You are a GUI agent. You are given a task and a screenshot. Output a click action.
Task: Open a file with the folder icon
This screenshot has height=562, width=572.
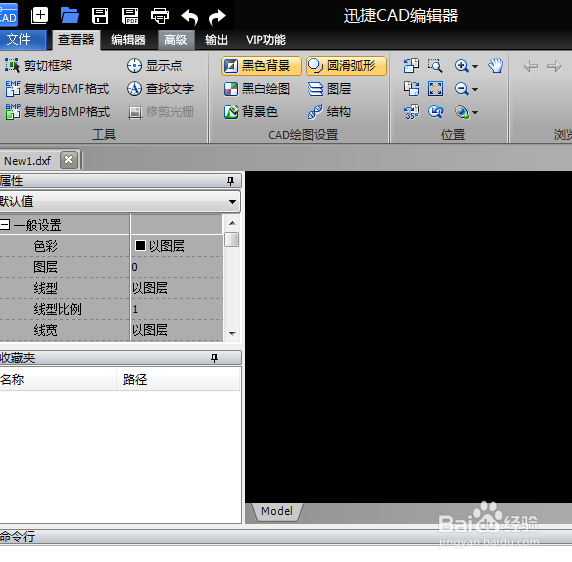[69, 16]
